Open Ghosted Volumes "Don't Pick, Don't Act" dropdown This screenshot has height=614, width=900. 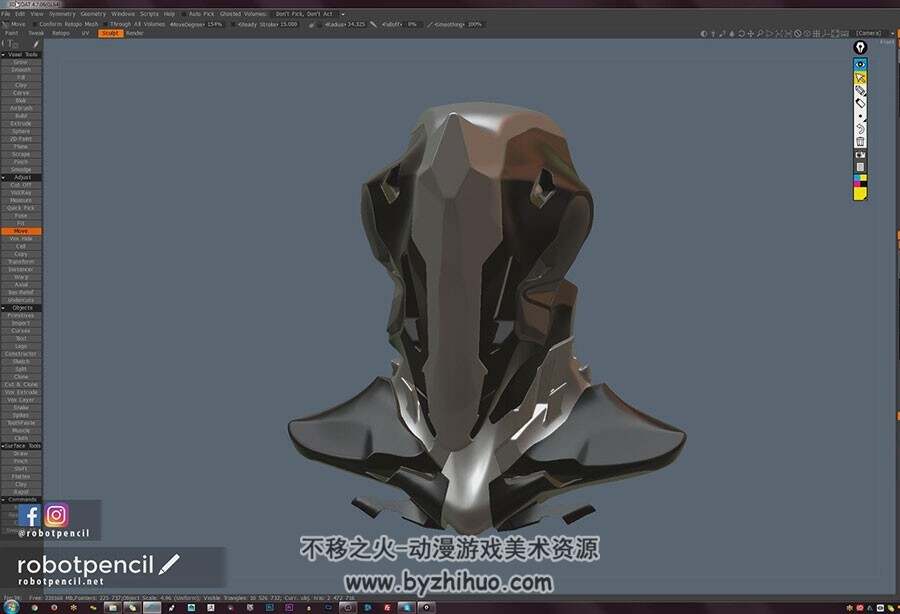[309, 14]
